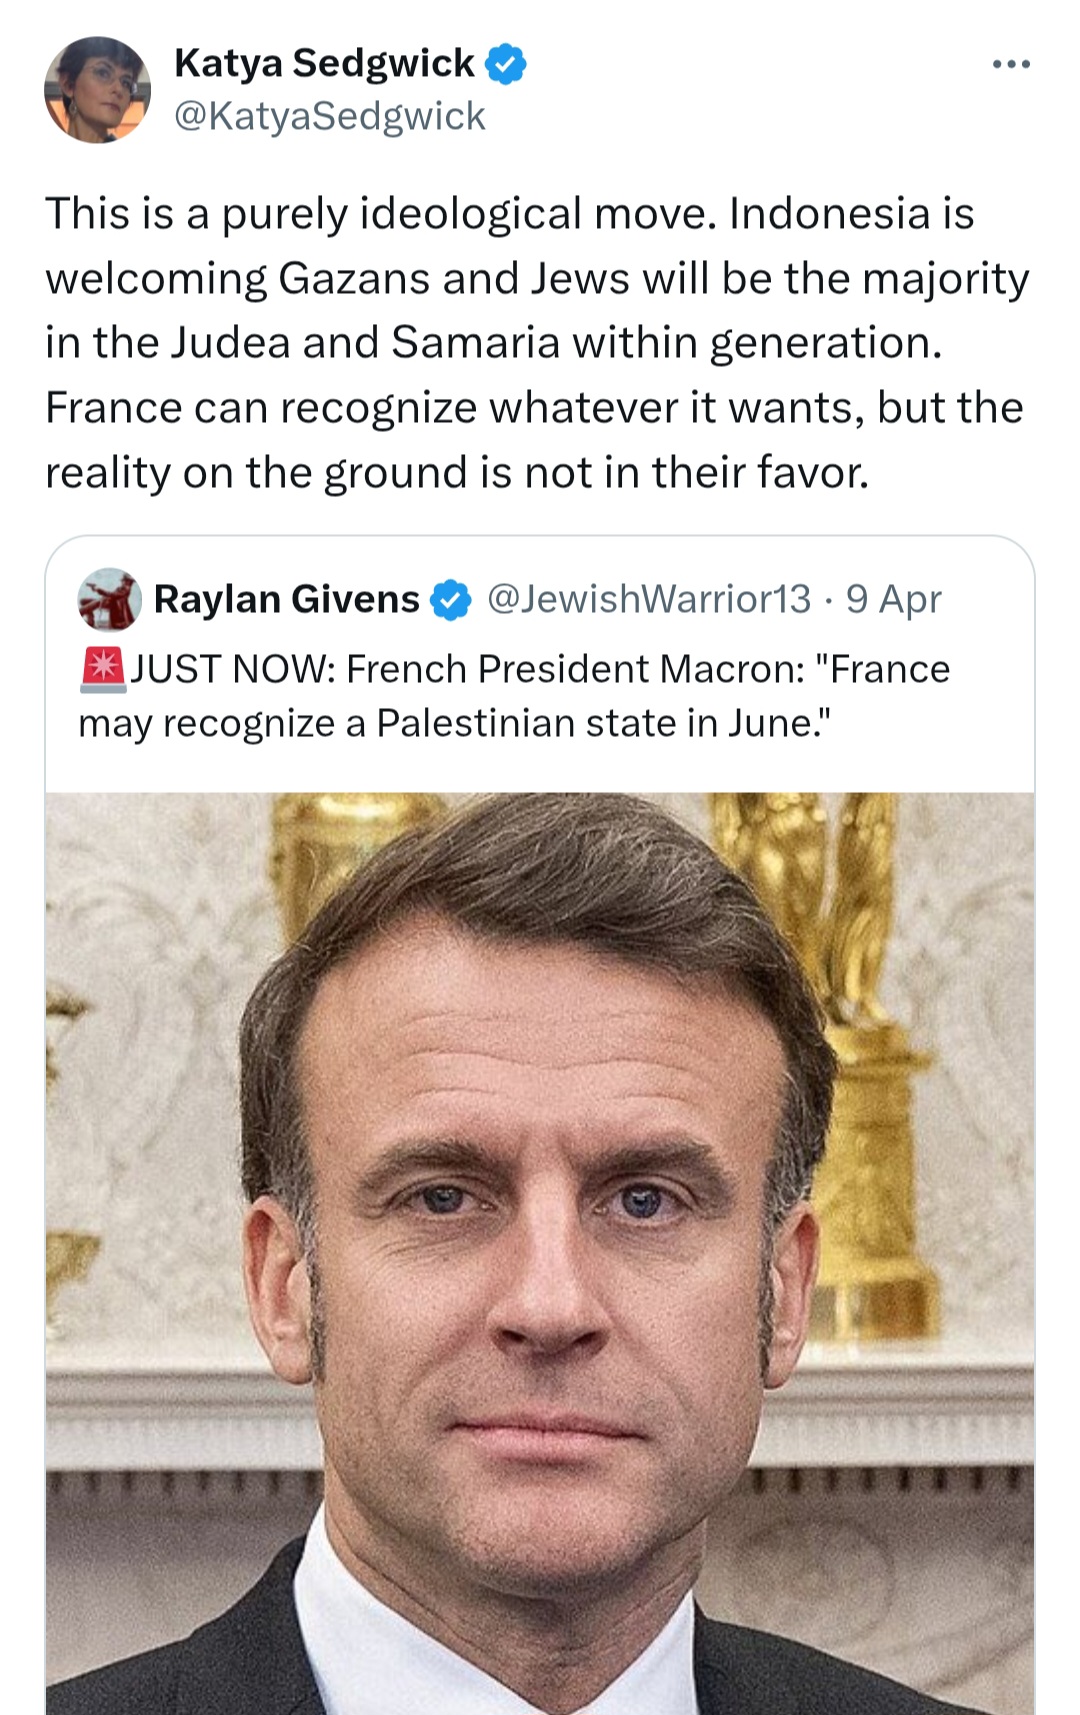Click Raylan Givens' avatar in quoted tweet
Viewport: 1080px width, 1715px height.
coord(109,599)
